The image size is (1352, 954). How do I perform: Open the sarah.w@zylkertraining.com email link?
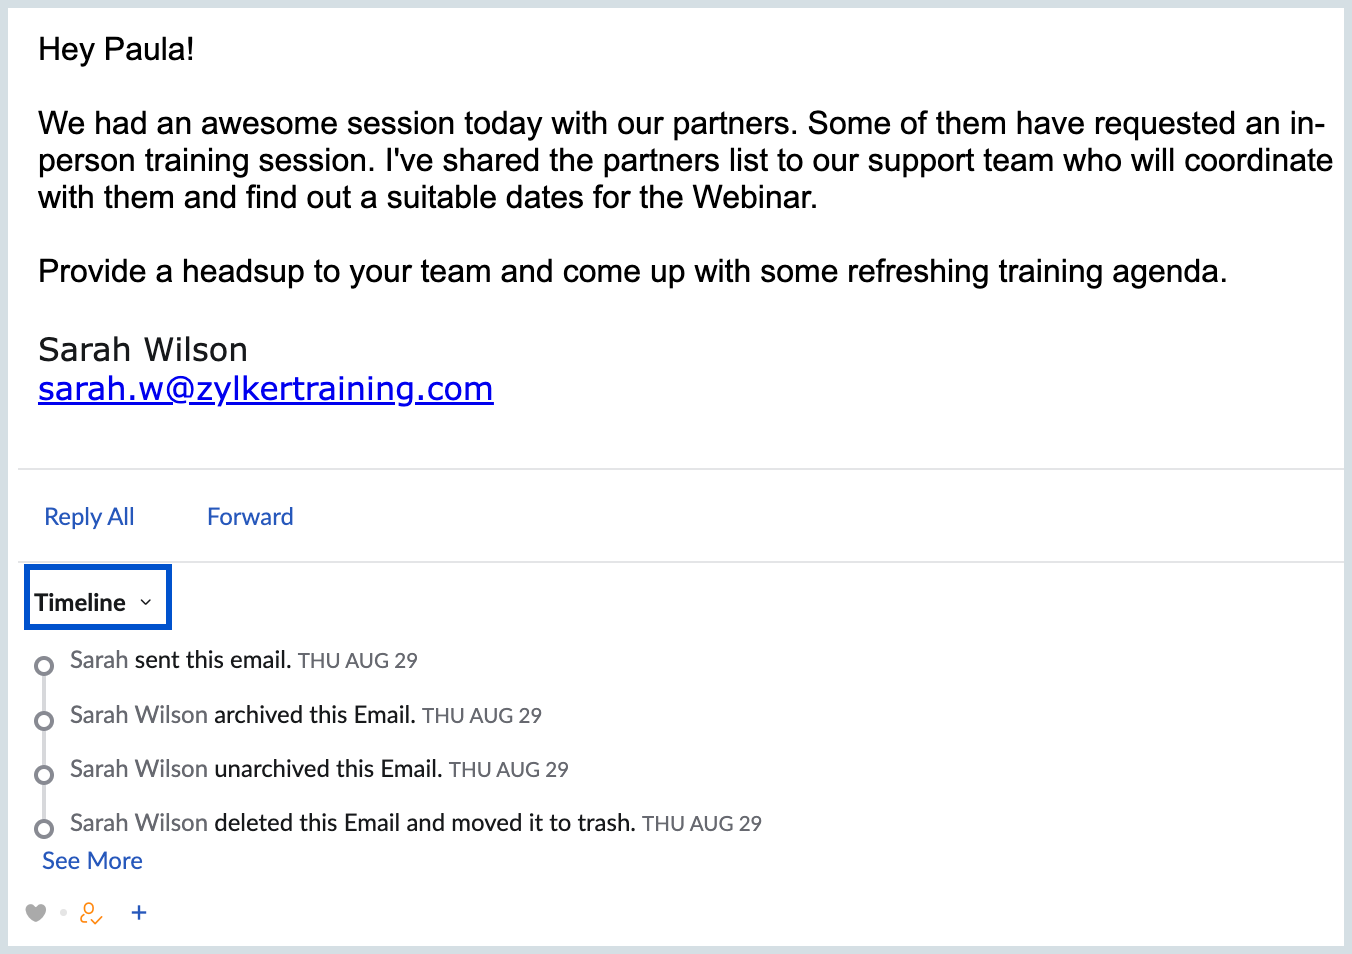265,388
